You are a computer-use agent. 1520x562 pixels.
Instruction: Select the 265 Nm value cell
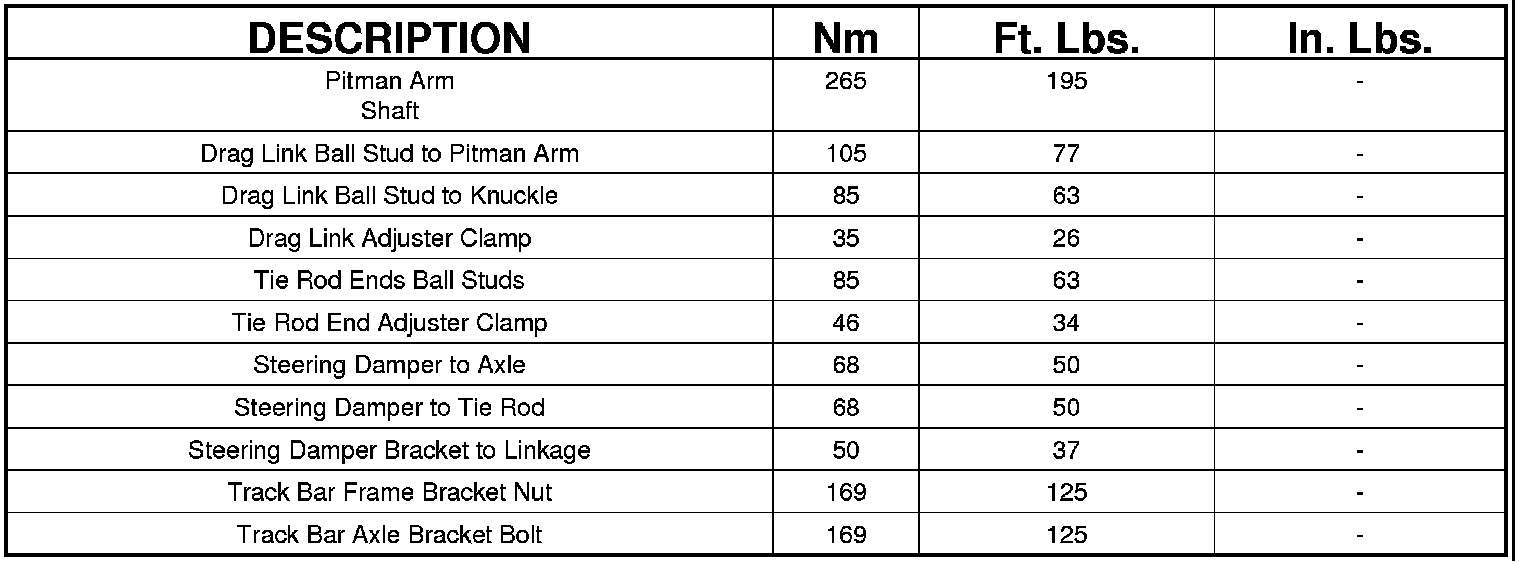click(x=845, y=82)
